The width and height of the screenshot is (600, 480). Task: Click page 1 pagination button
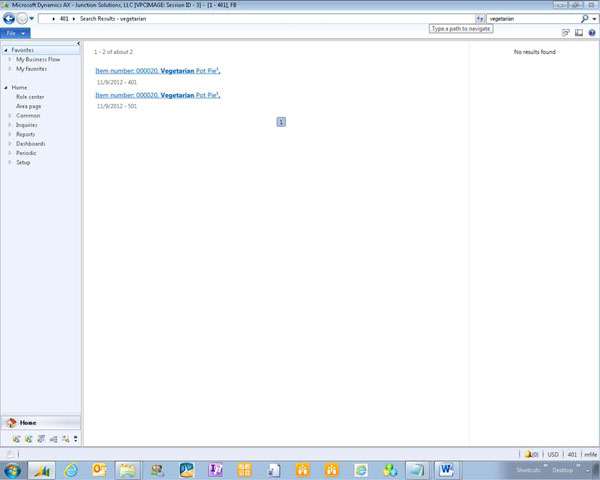point(281,122)
